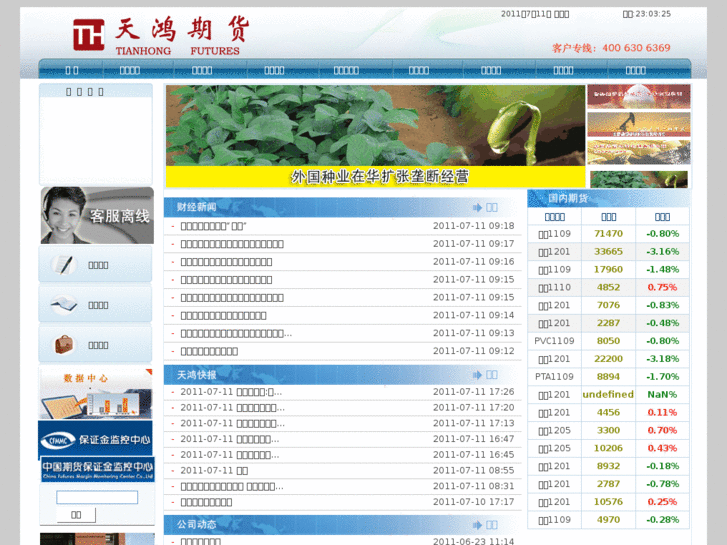Image resolution: width=727 pixels, height=545 pixels.
Task: Click the more arrow in 天鸿快报 header
Action: [485, 375]
